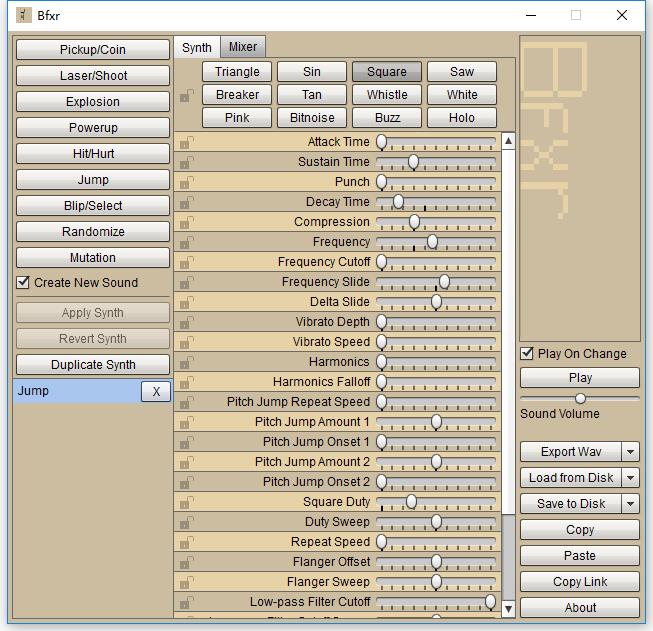Toggle the lock icon for Frequency Slide
Image resolution: width=653 pixels, height=631 pixels.
tap(187, 282)
